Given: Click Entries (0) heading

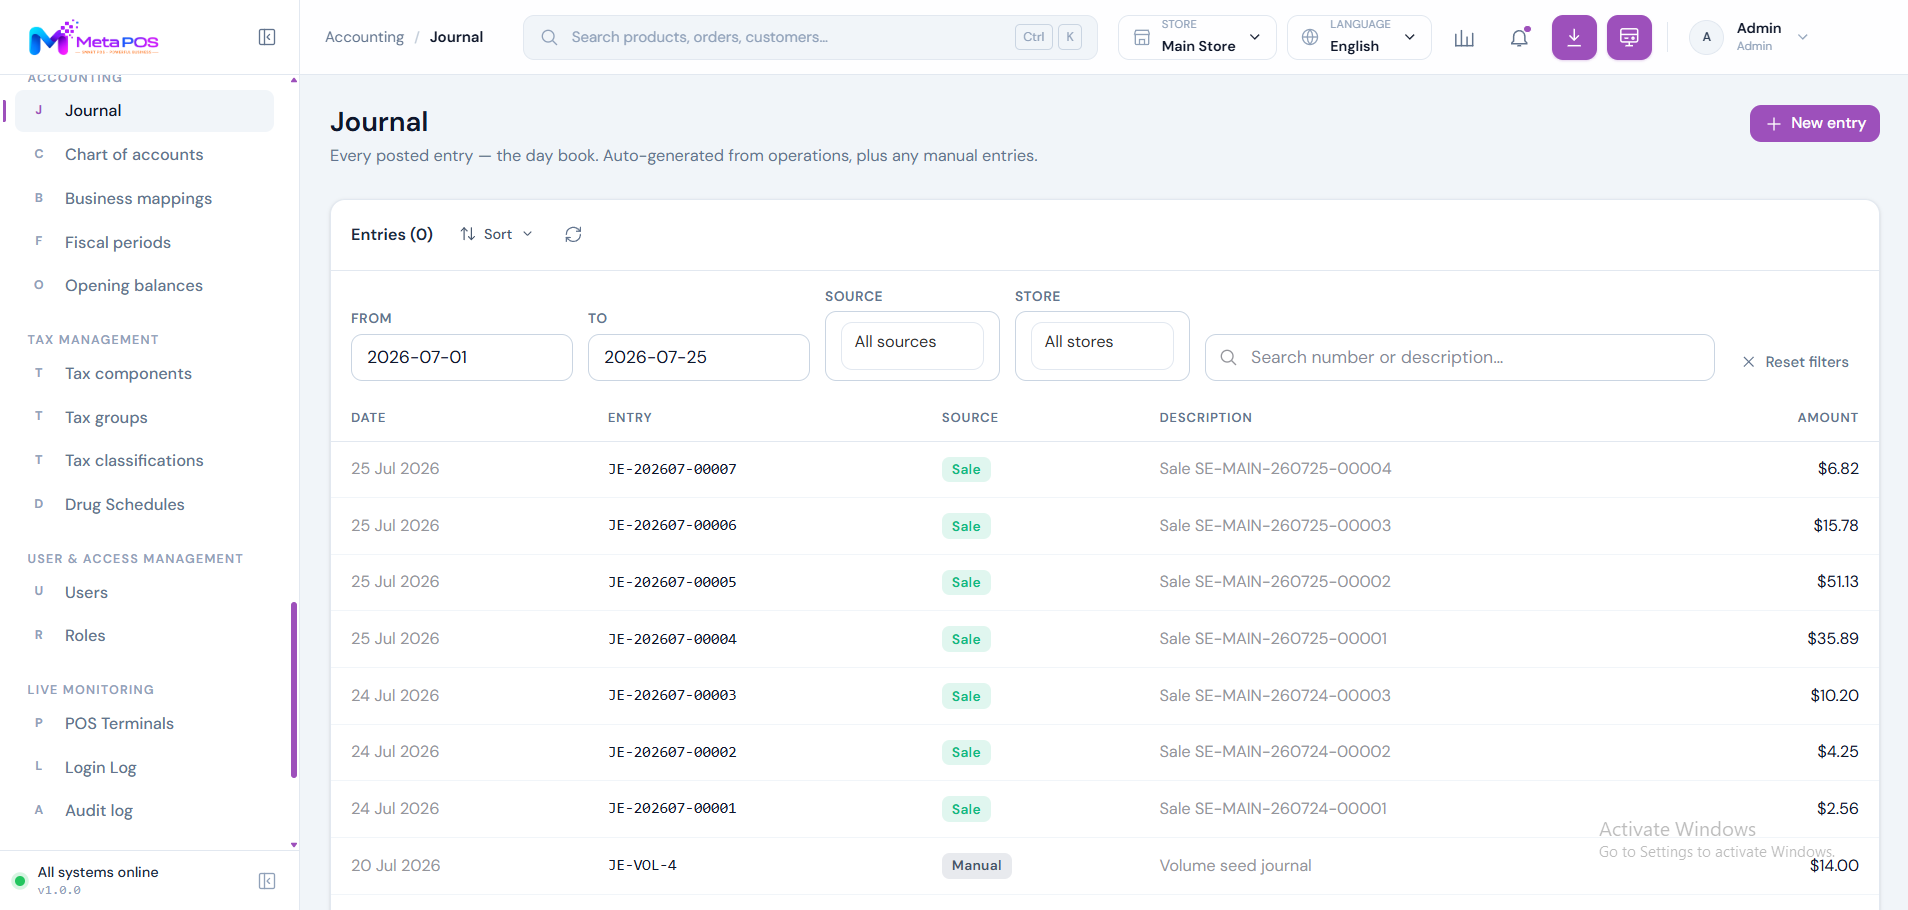Looking at the screenshot, I should tap(392, 234).
